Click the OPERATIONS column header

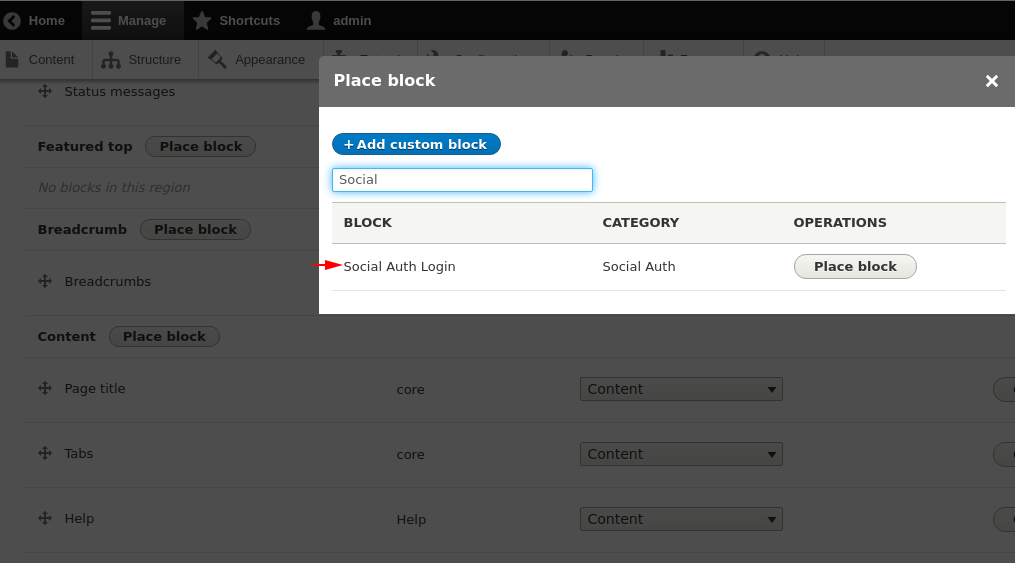tap(840, 223)
